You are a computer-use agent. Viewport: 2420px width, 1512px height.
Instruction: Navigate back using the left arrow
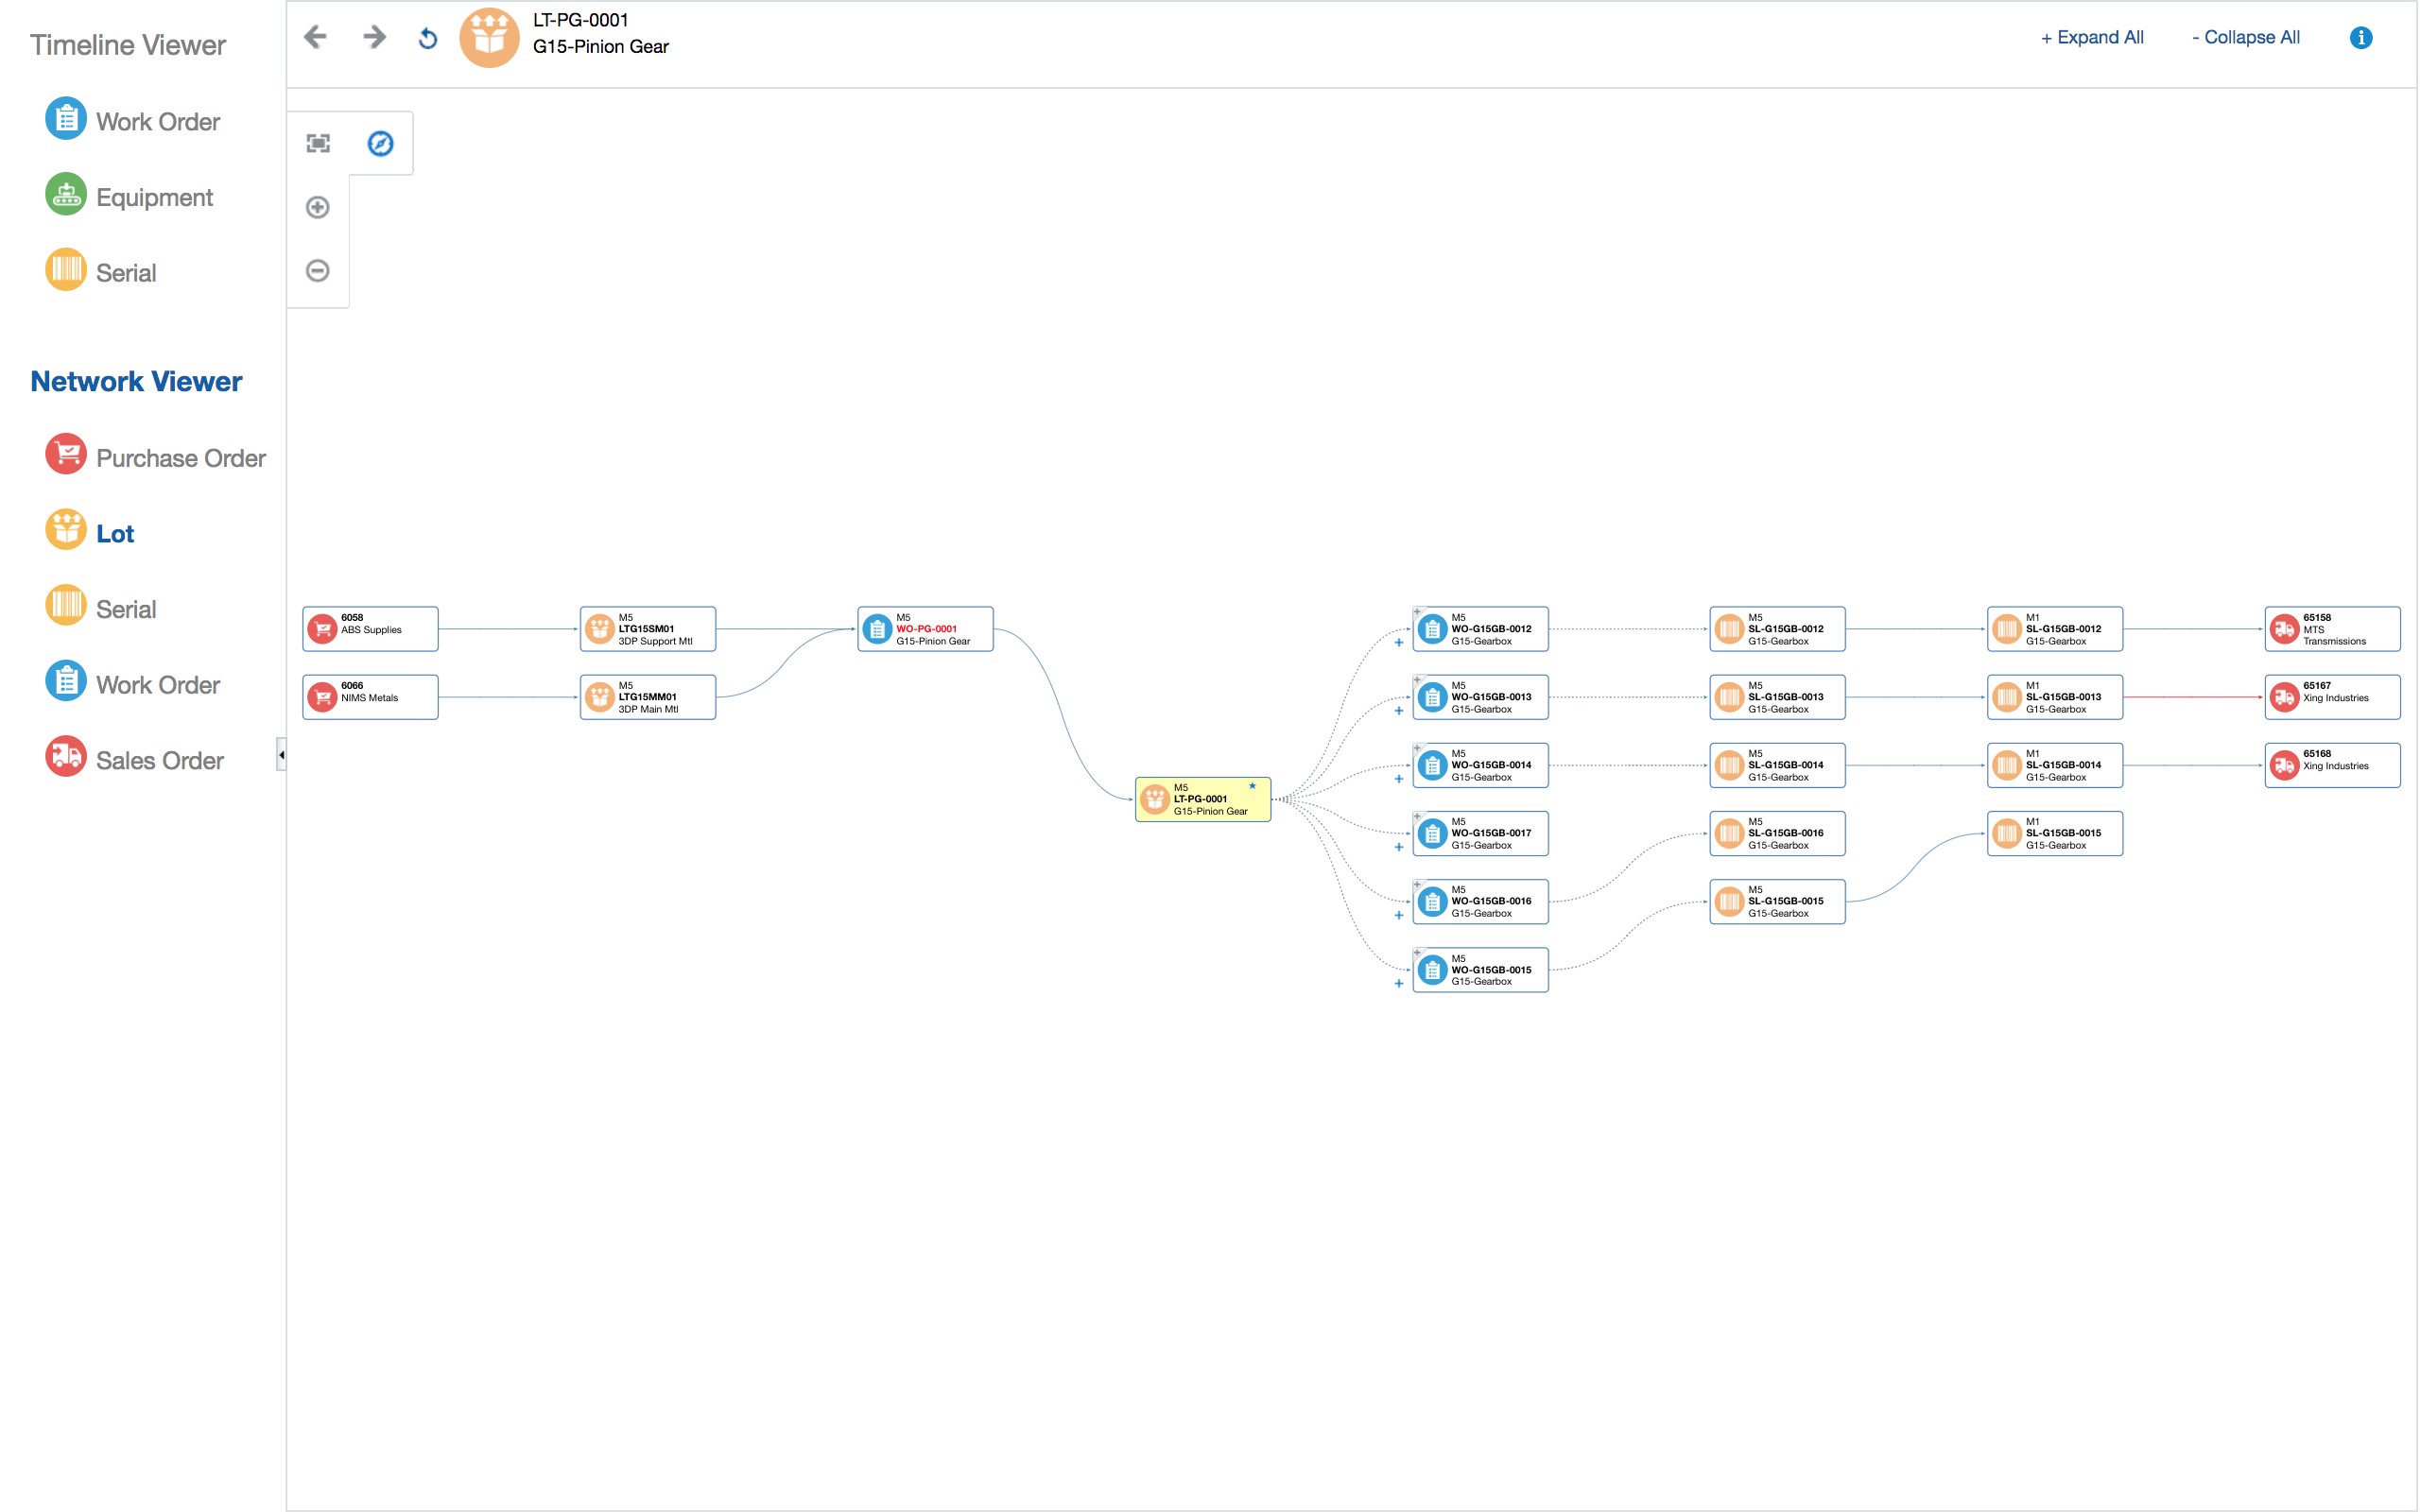click(315, 37)
